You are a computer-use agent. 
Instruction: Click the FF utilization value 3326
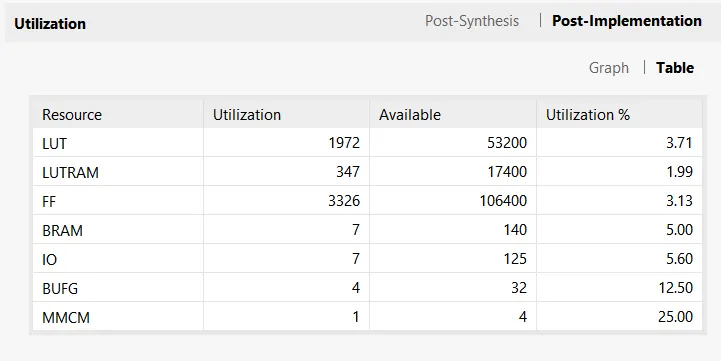point(344,201)
